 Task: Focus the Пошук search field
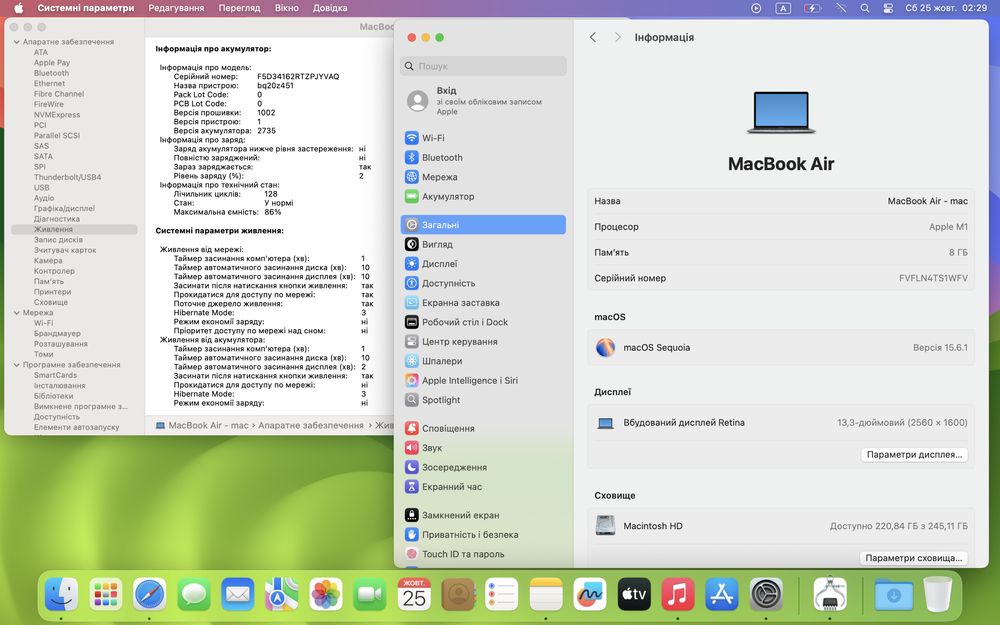[x=483, y=66]
